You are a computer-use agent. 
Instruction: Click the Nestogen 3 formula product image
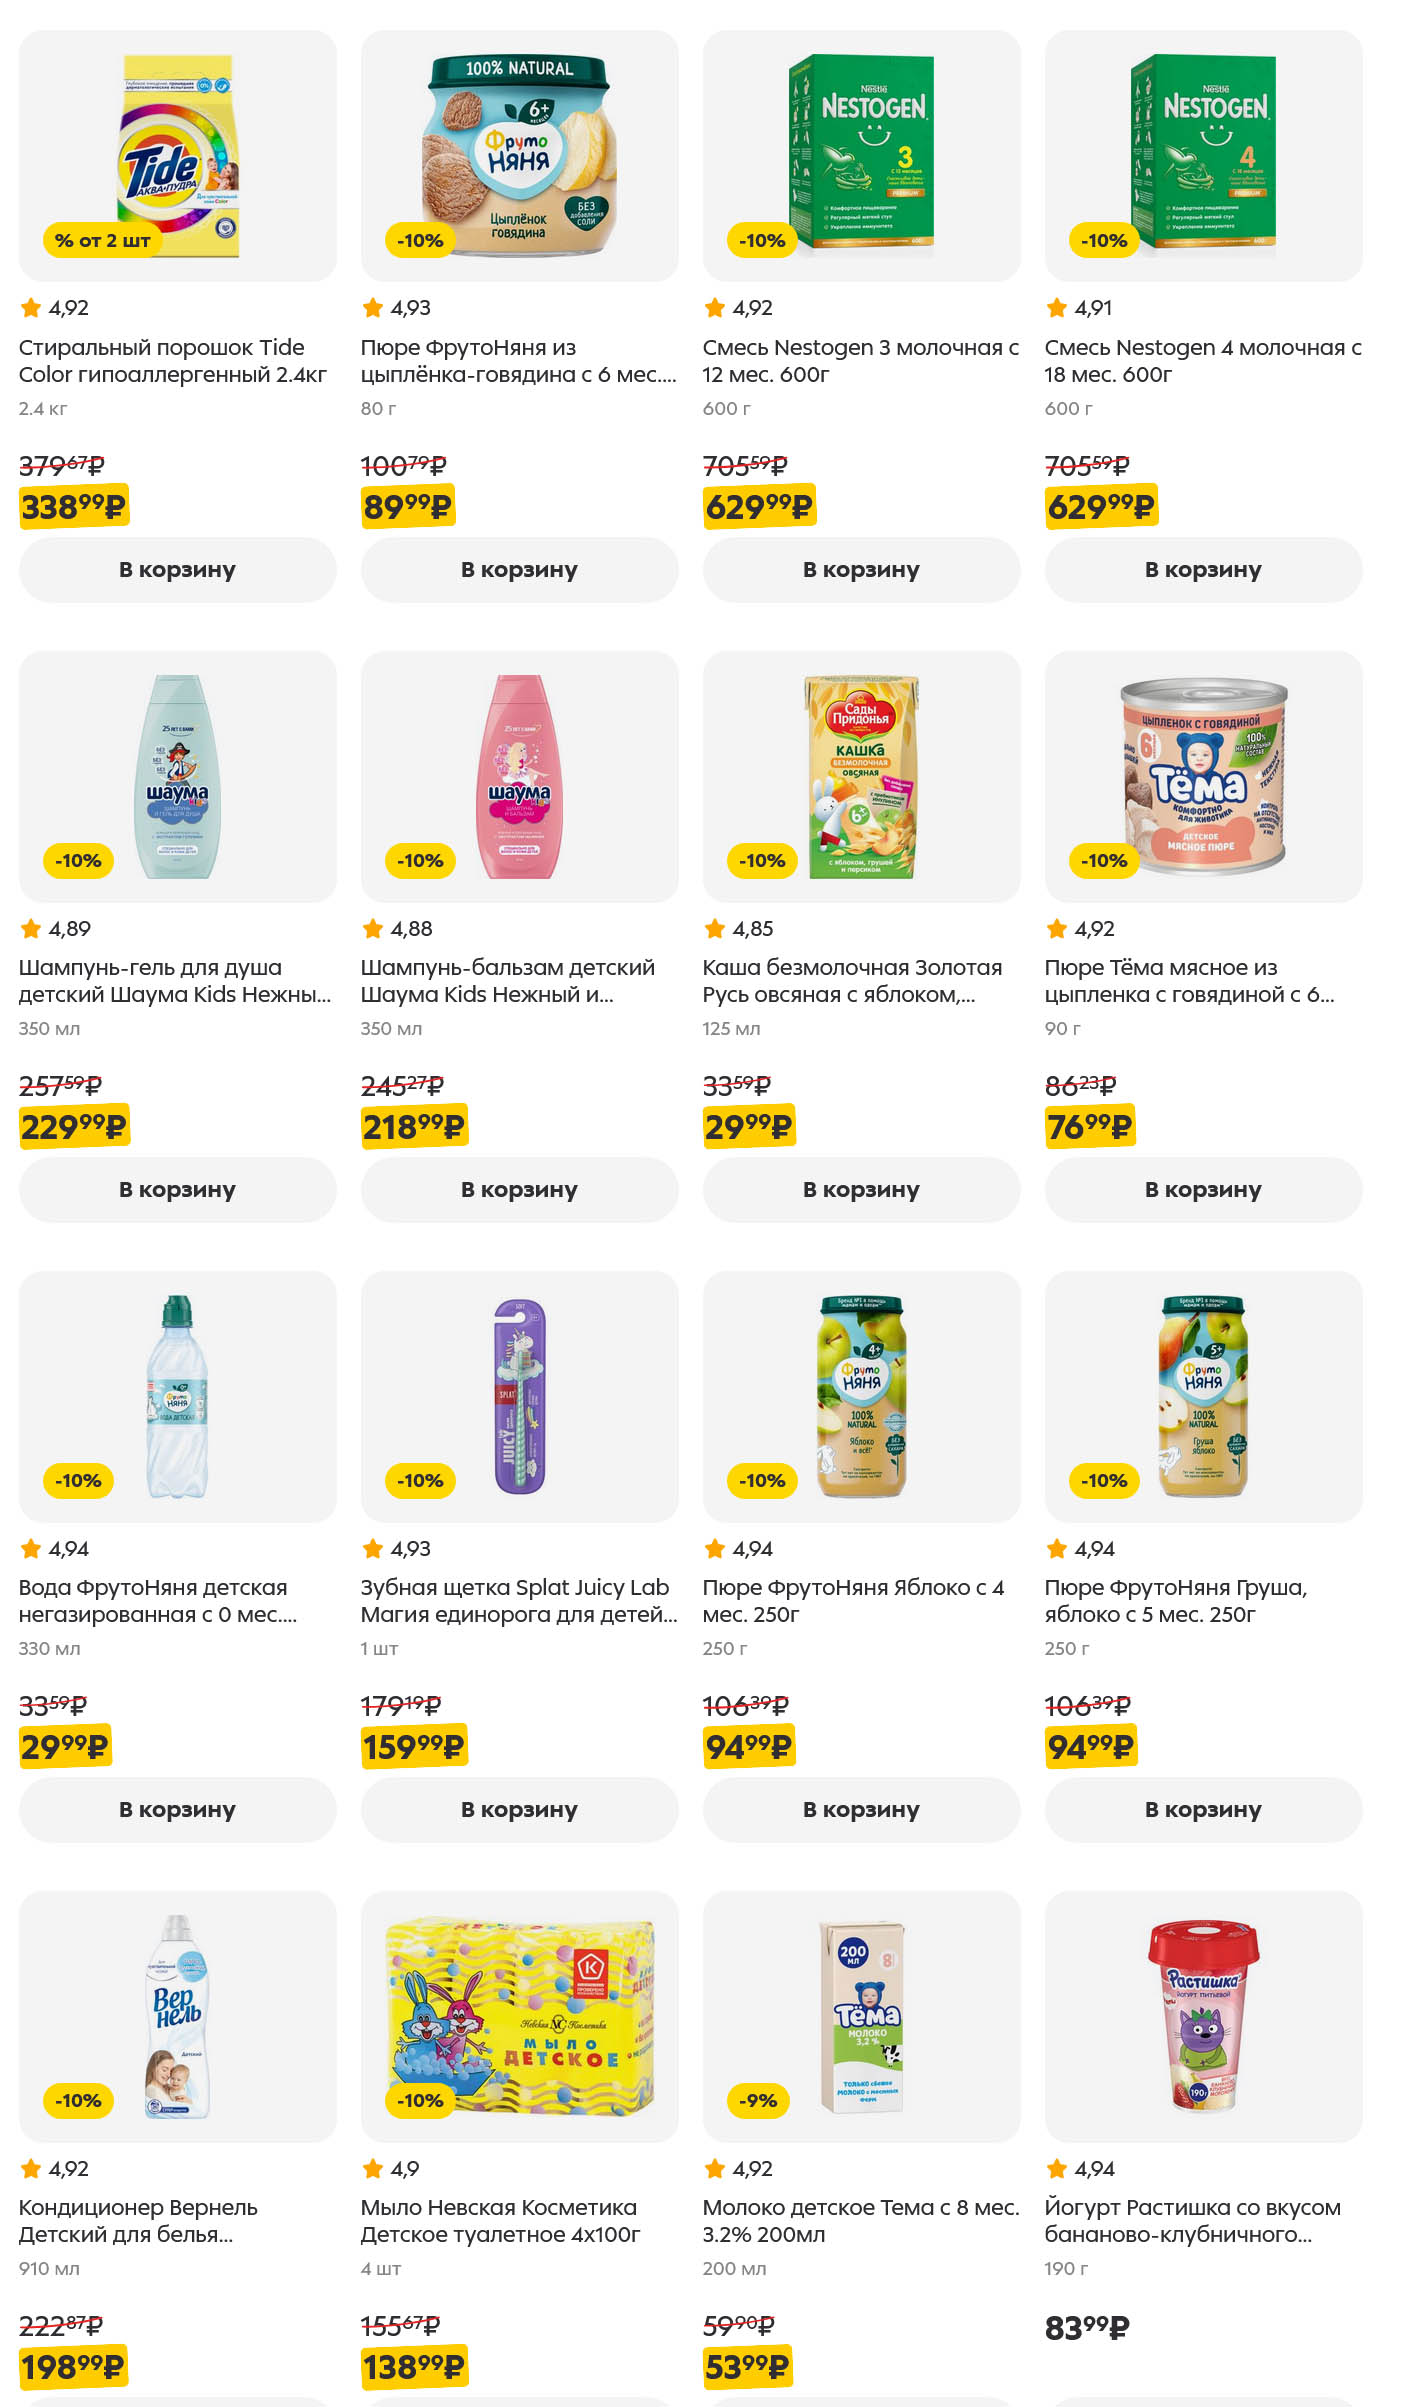pyautogui.click(x=861, y=155)
